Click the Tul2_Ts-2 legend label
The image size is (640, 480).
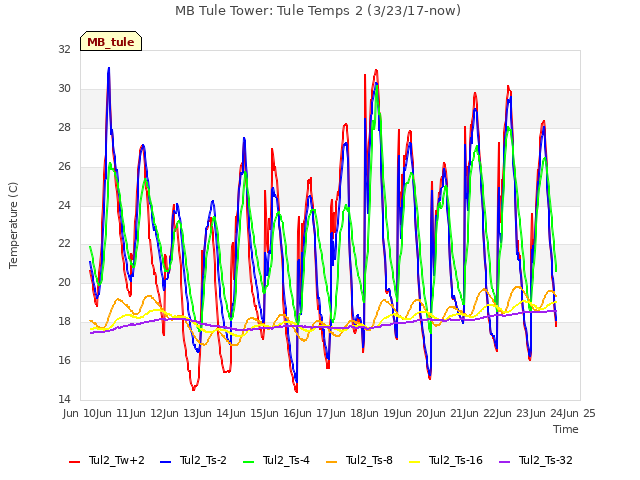(203, 460)
